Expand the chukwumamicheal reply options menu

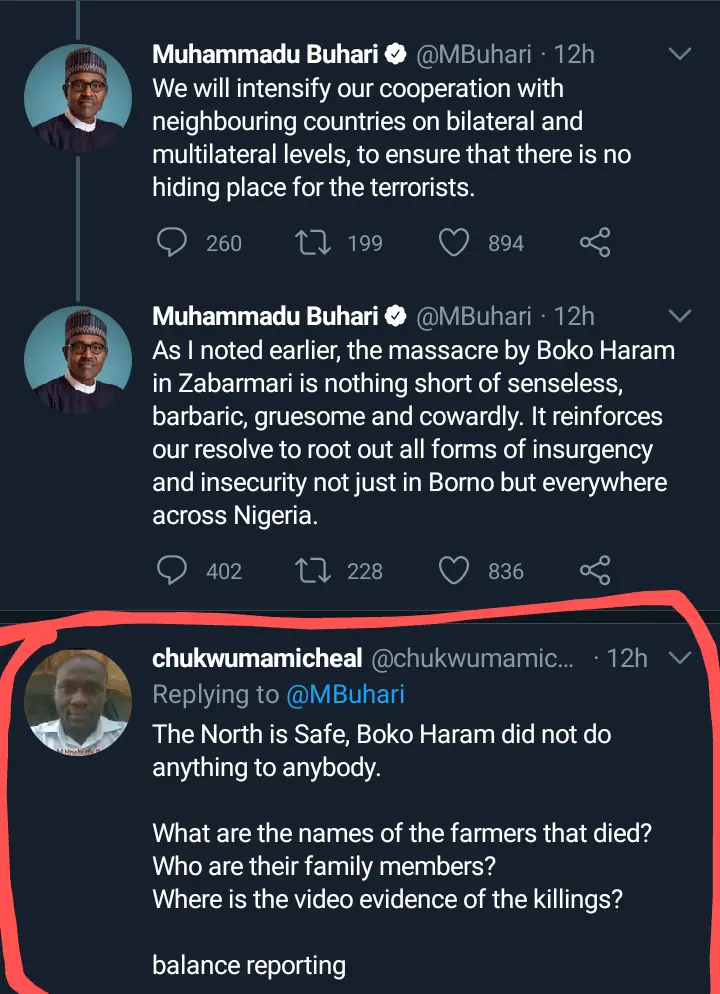point(679,658)
